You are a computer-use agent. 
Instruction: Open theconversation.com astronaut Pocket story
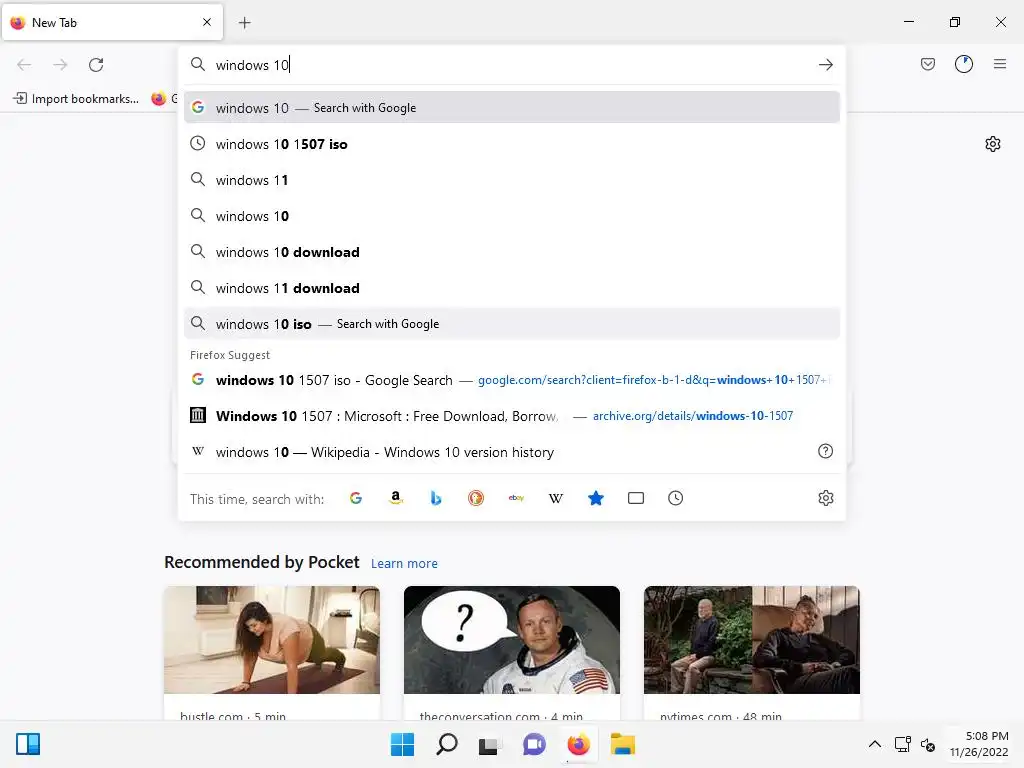[x=512, y=640]
